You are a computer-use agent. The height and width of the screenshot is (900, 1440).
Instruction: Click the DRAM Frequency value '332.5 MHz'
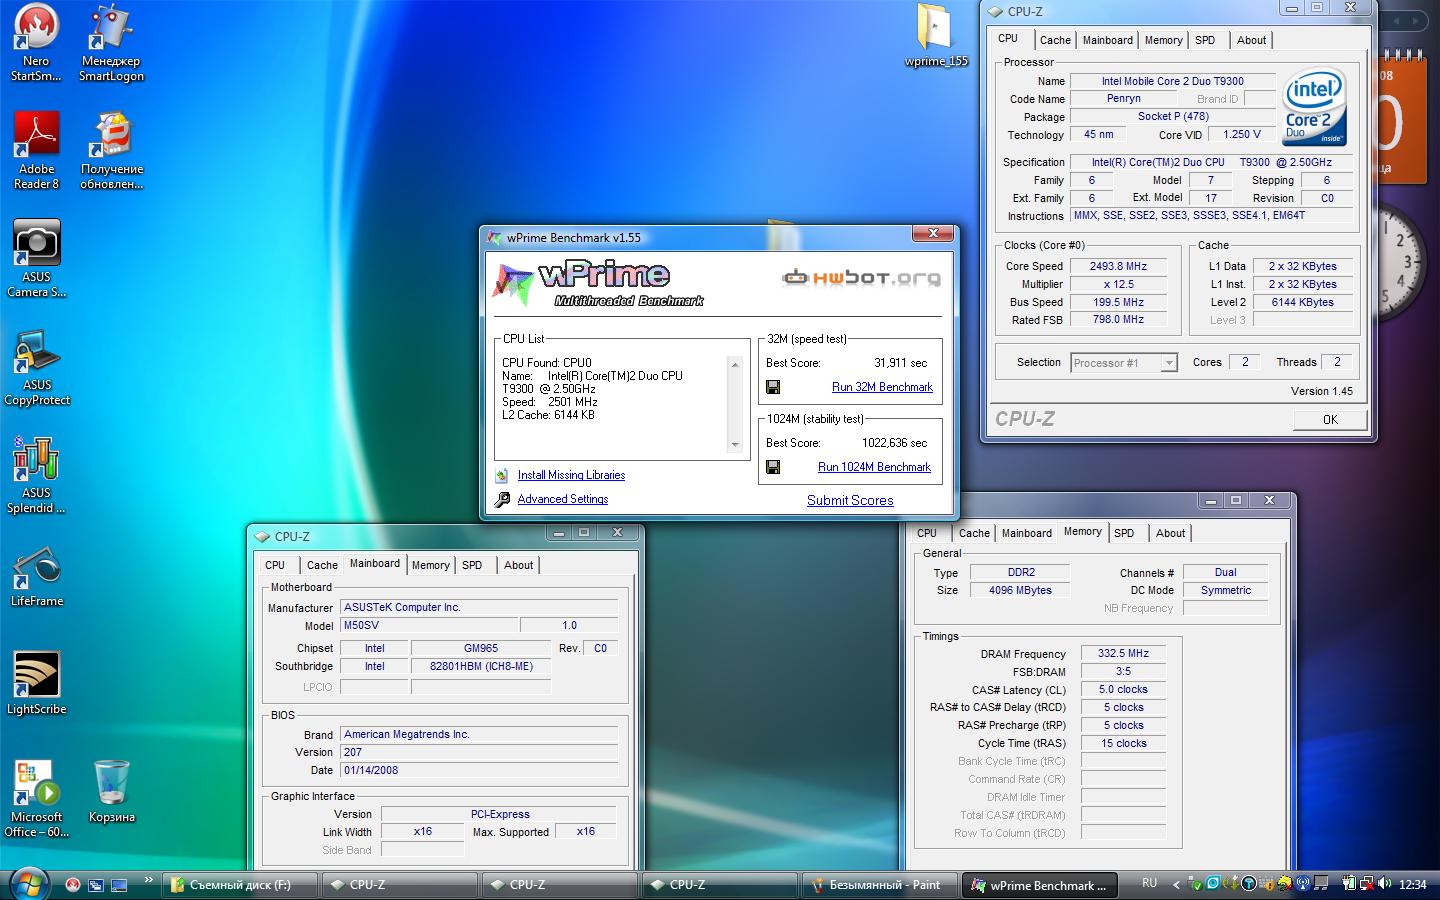coord(1123,653)
